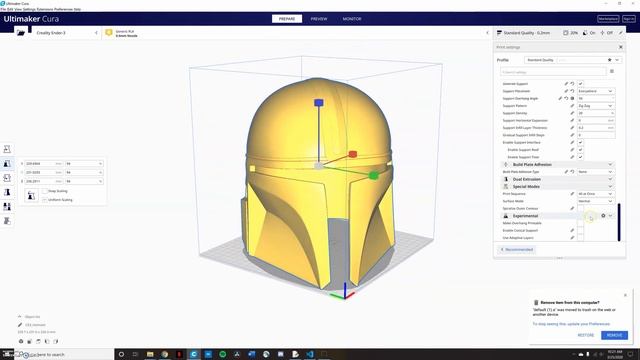Select the Per Model Settings tool
This screenshot has height=360, width=640.
(x=7, y=207)
